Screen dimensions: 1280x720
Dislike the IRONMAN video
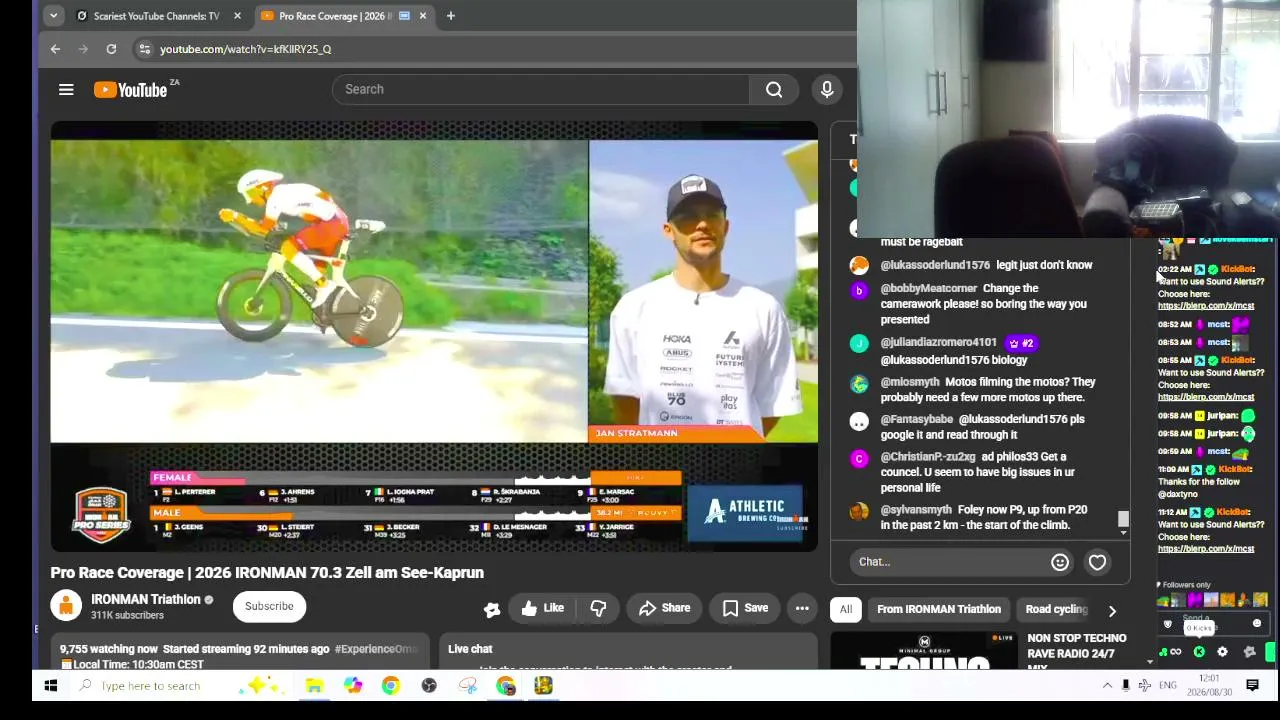coord(598,608)
